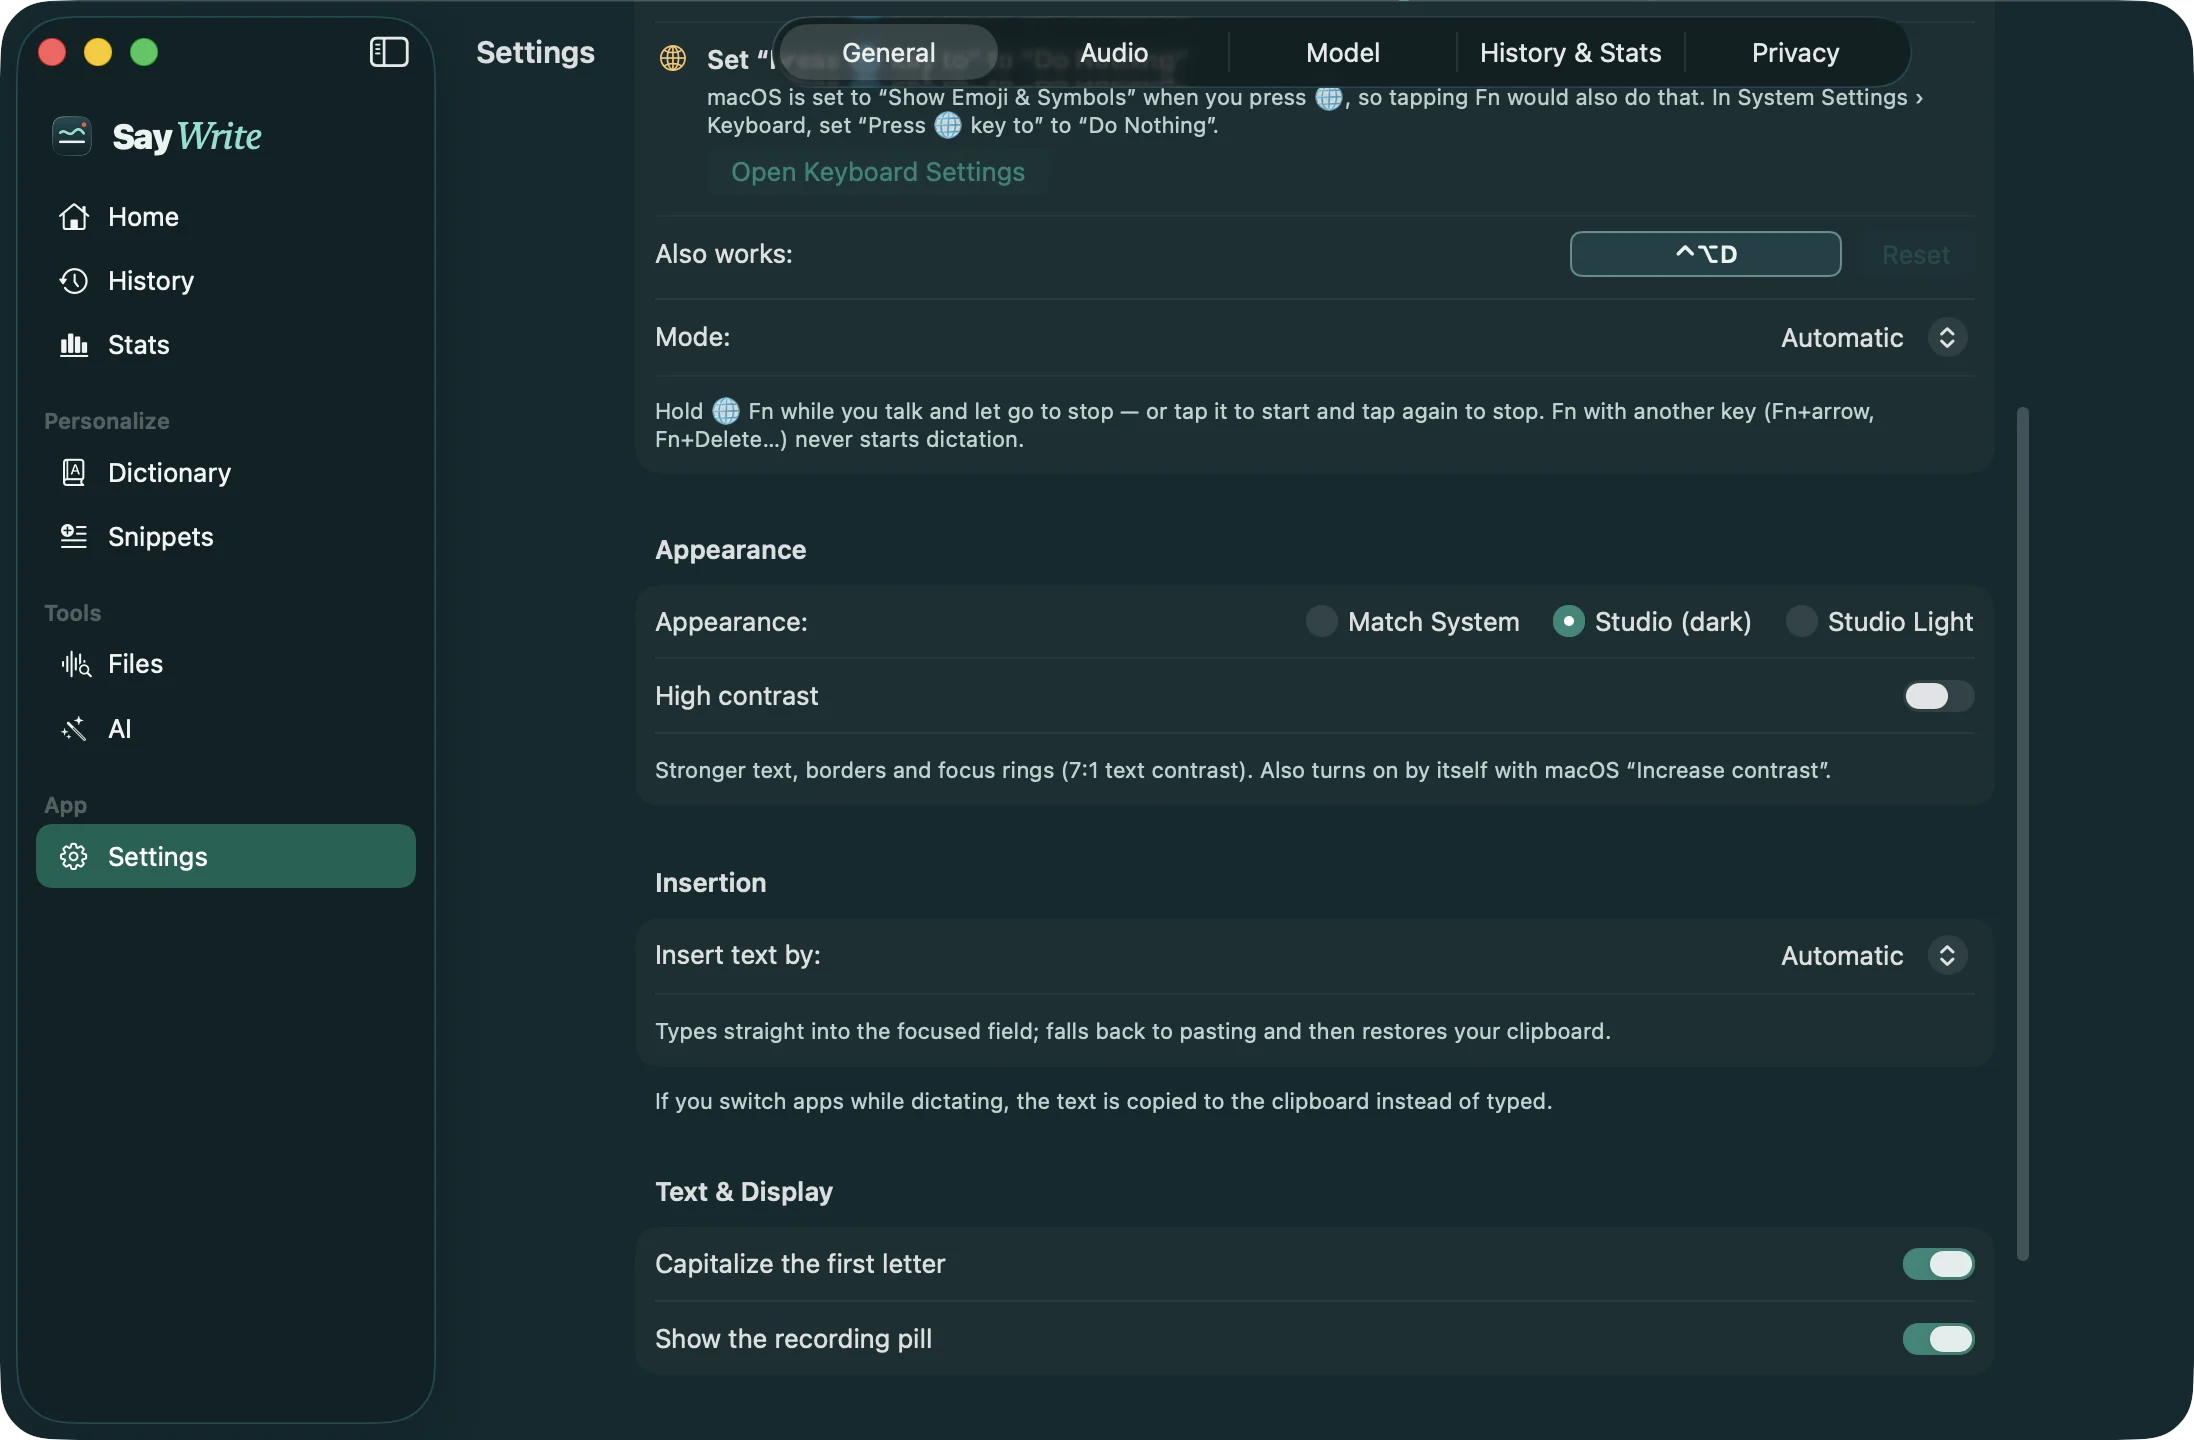Click the orange globe warning icon
Viewport: 2194px width, 1440px height.
673,58
